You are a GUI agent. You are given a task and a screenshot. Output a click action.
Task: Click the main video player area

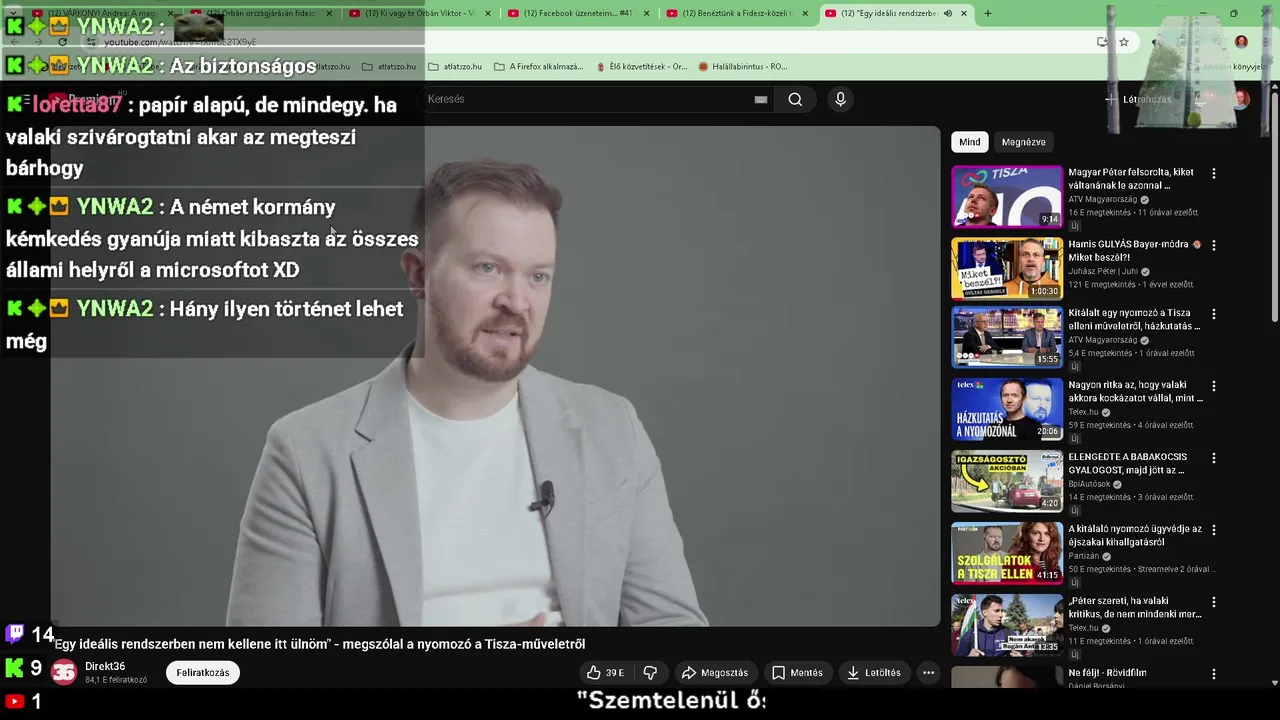coord(496,376)
